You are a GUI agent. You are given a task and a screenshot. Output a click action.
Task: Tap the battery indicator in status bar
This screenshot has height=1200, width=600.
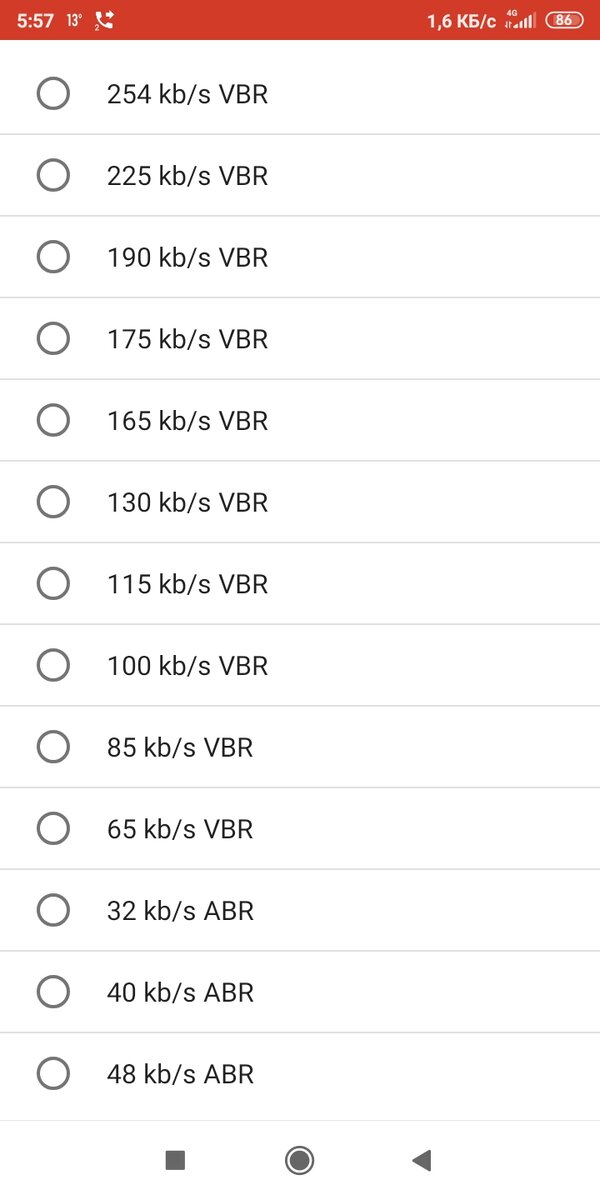[564, 20]
